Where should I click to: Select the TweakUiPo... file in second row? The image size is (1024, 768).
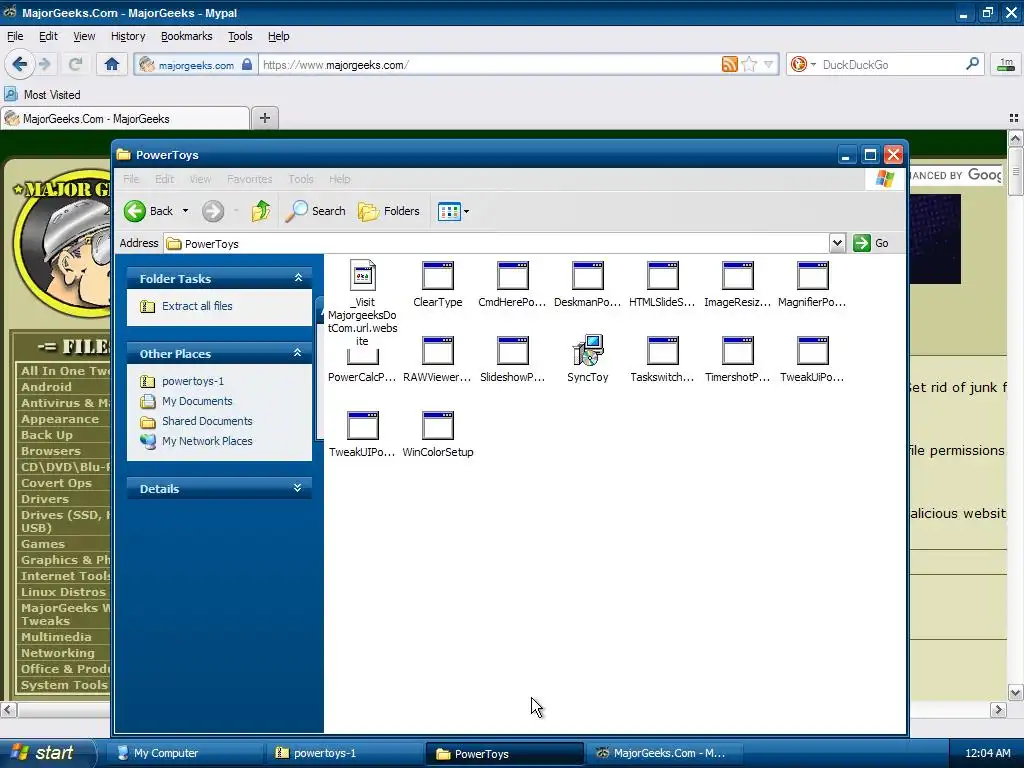click(813, 351)
